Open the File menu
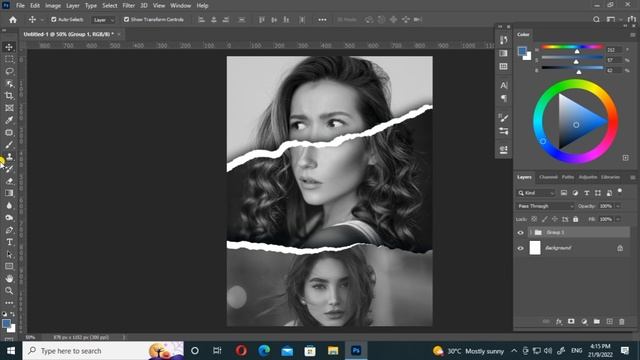The width and height of the screenshot is (640, 360). pos(20,6)
